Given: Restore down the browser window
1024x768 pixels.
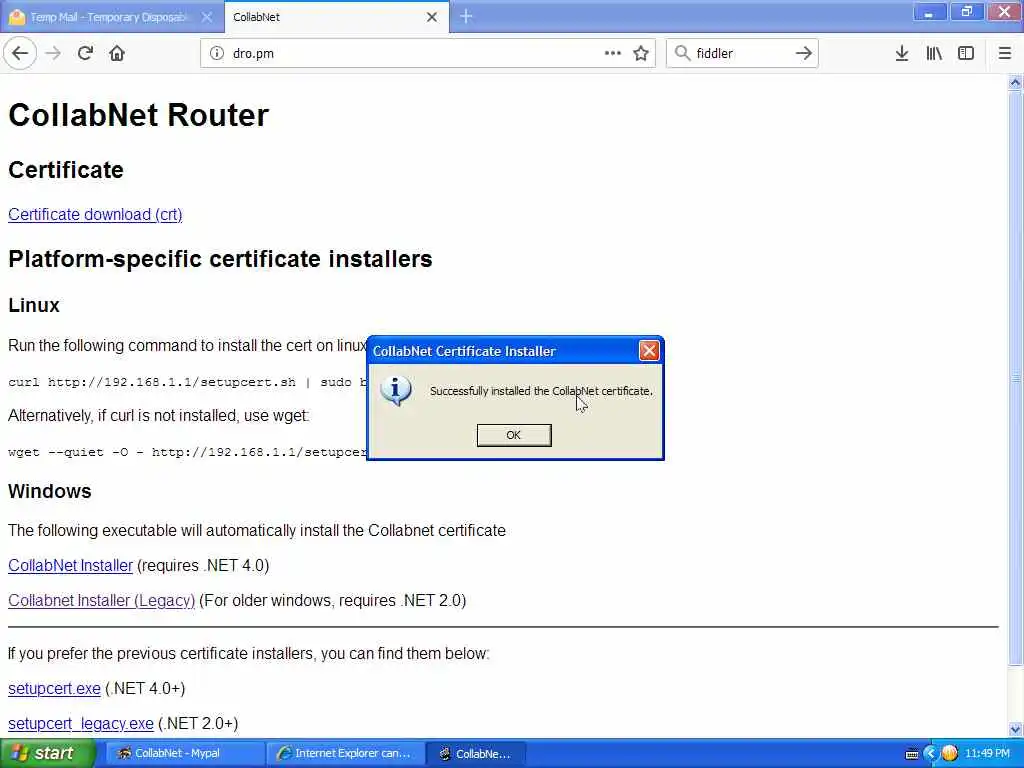Looking at the screenshot, I should coord(967,12).
